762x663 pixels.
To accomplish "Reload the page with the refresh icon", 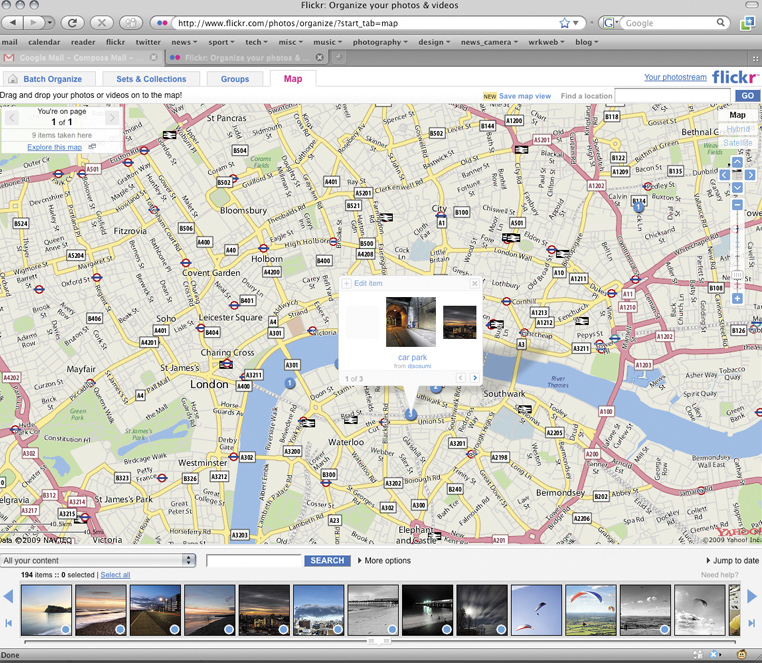I will pyautogui.click(x=72, y=22).
